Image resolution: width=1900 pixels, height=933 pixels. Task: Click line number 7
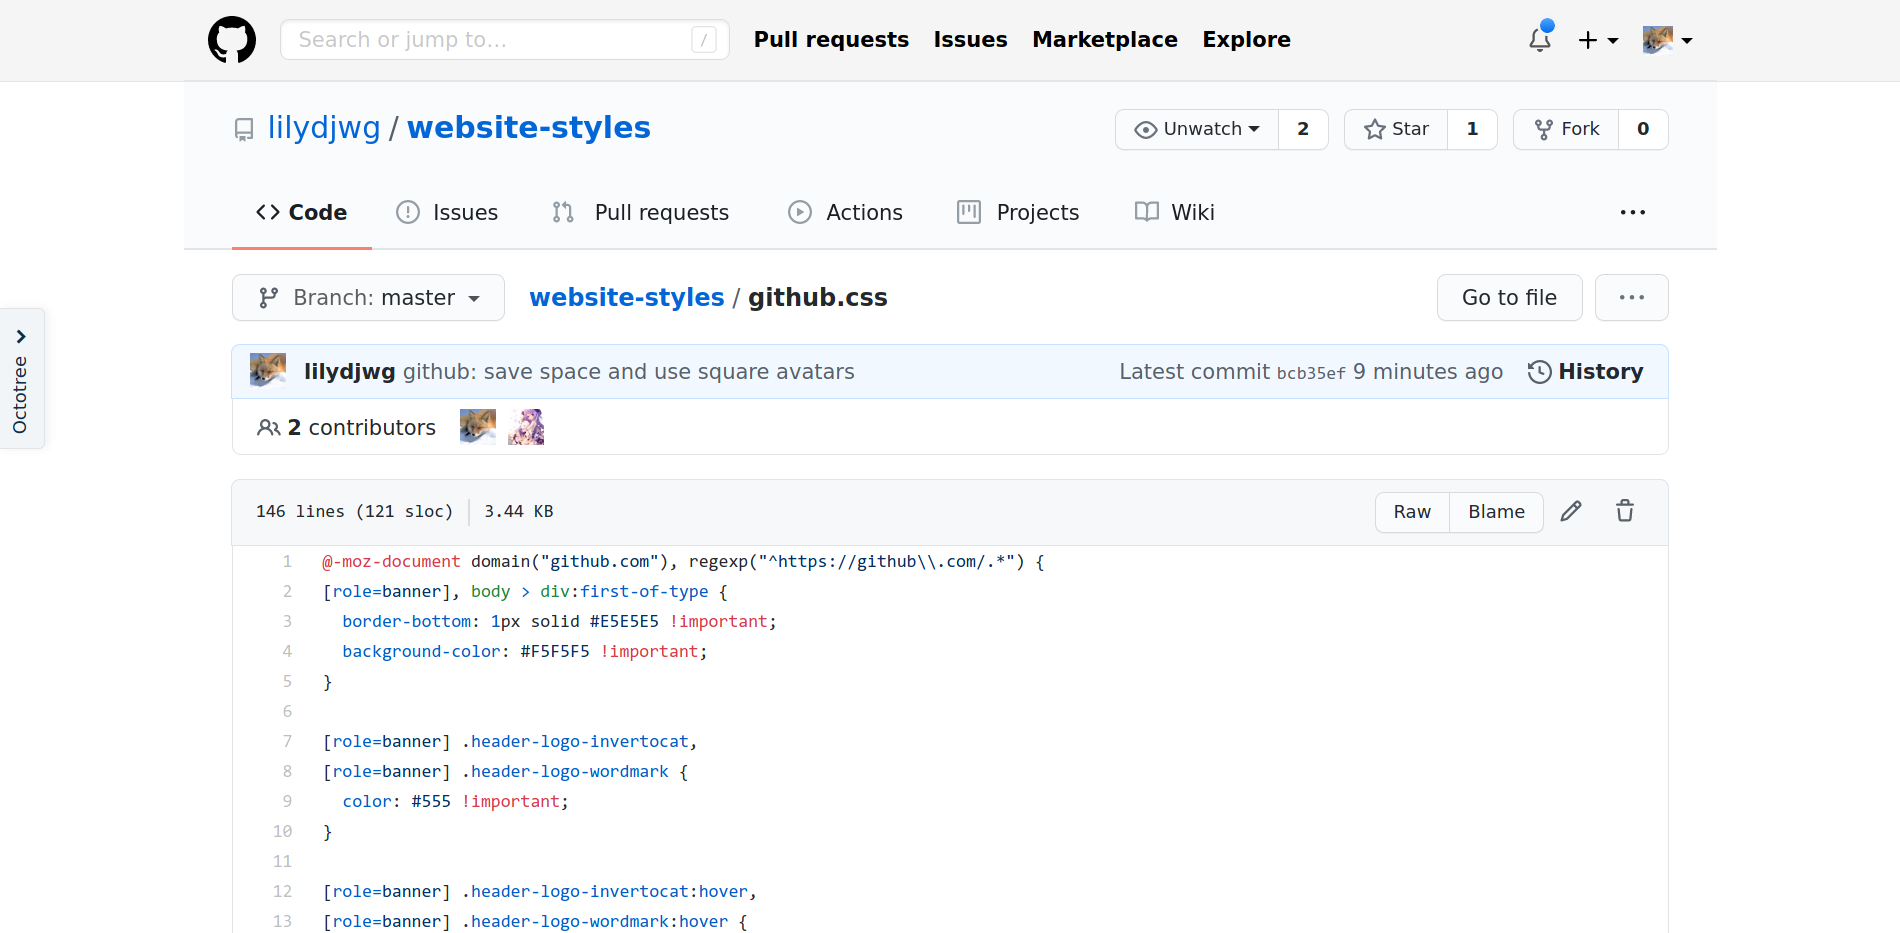[287, 741]
